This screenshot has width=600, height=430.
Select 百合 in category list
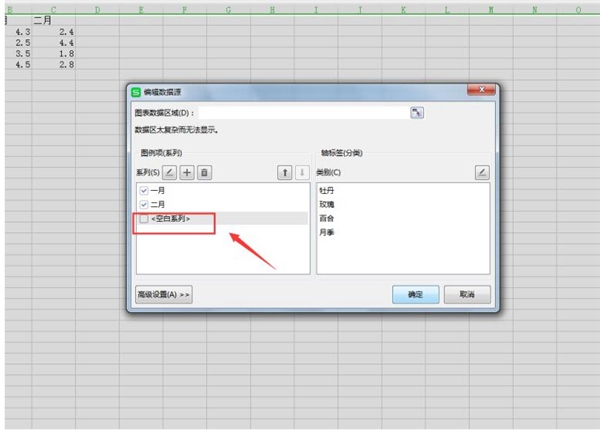[x=327, y=218]
